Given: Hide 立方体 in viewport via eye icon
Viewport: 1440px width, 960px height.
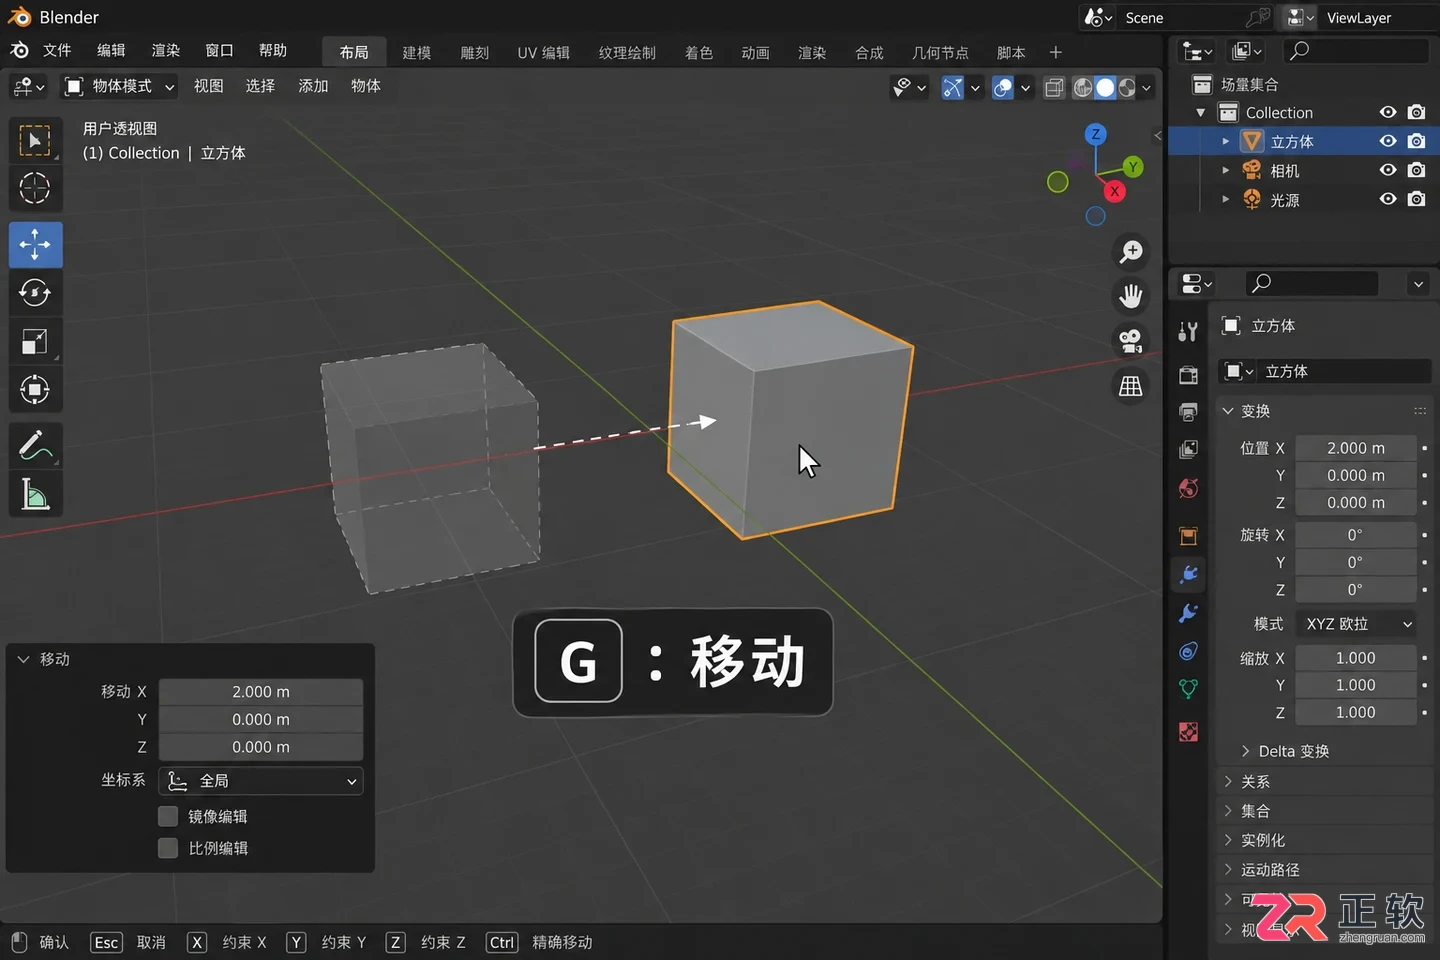Looking at the screenshot, I should point(1388,141).
